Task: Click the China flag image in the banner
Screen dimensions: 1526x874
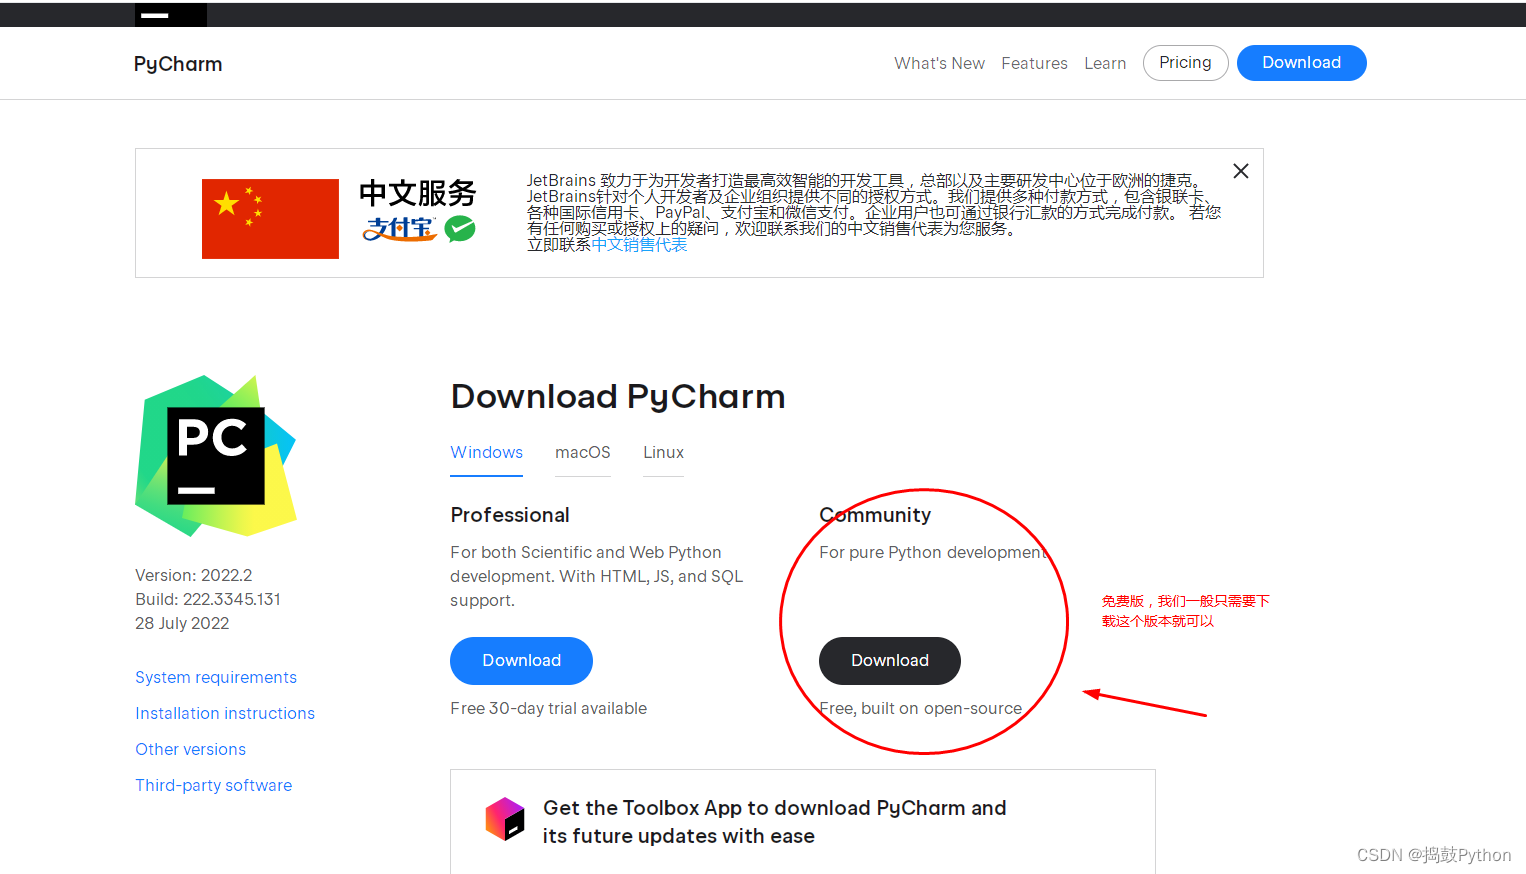Action: 270,219
